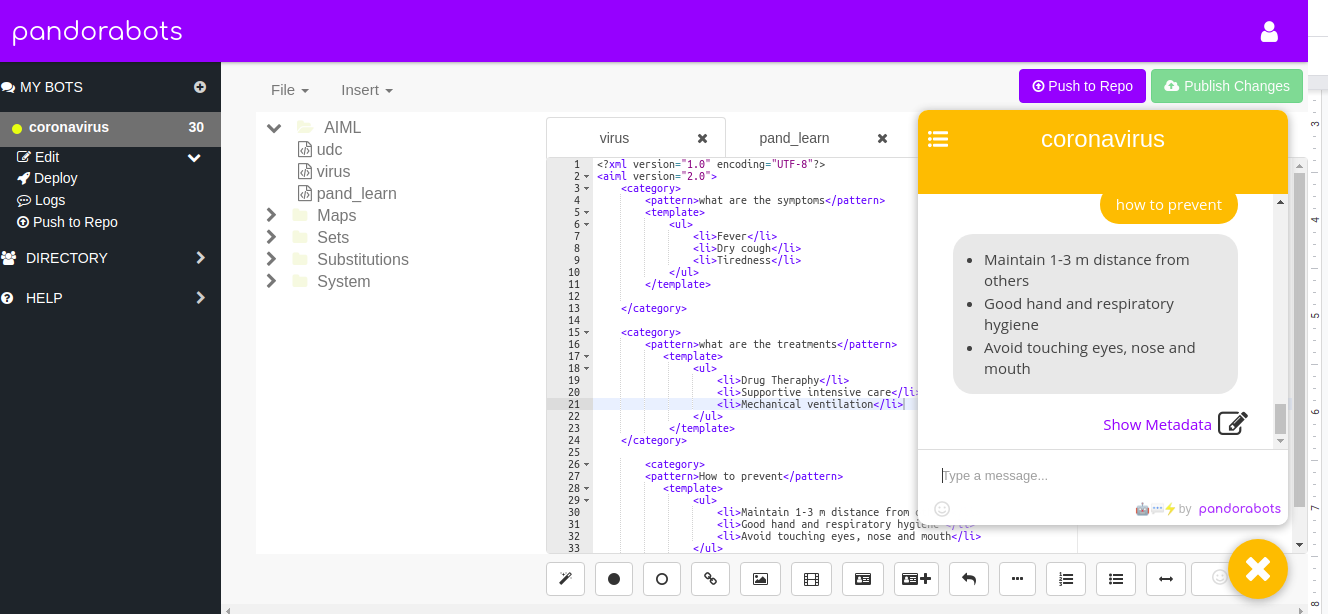
Task: Click the horizontal double-arrow icon
Action: tap(1165, 578)
